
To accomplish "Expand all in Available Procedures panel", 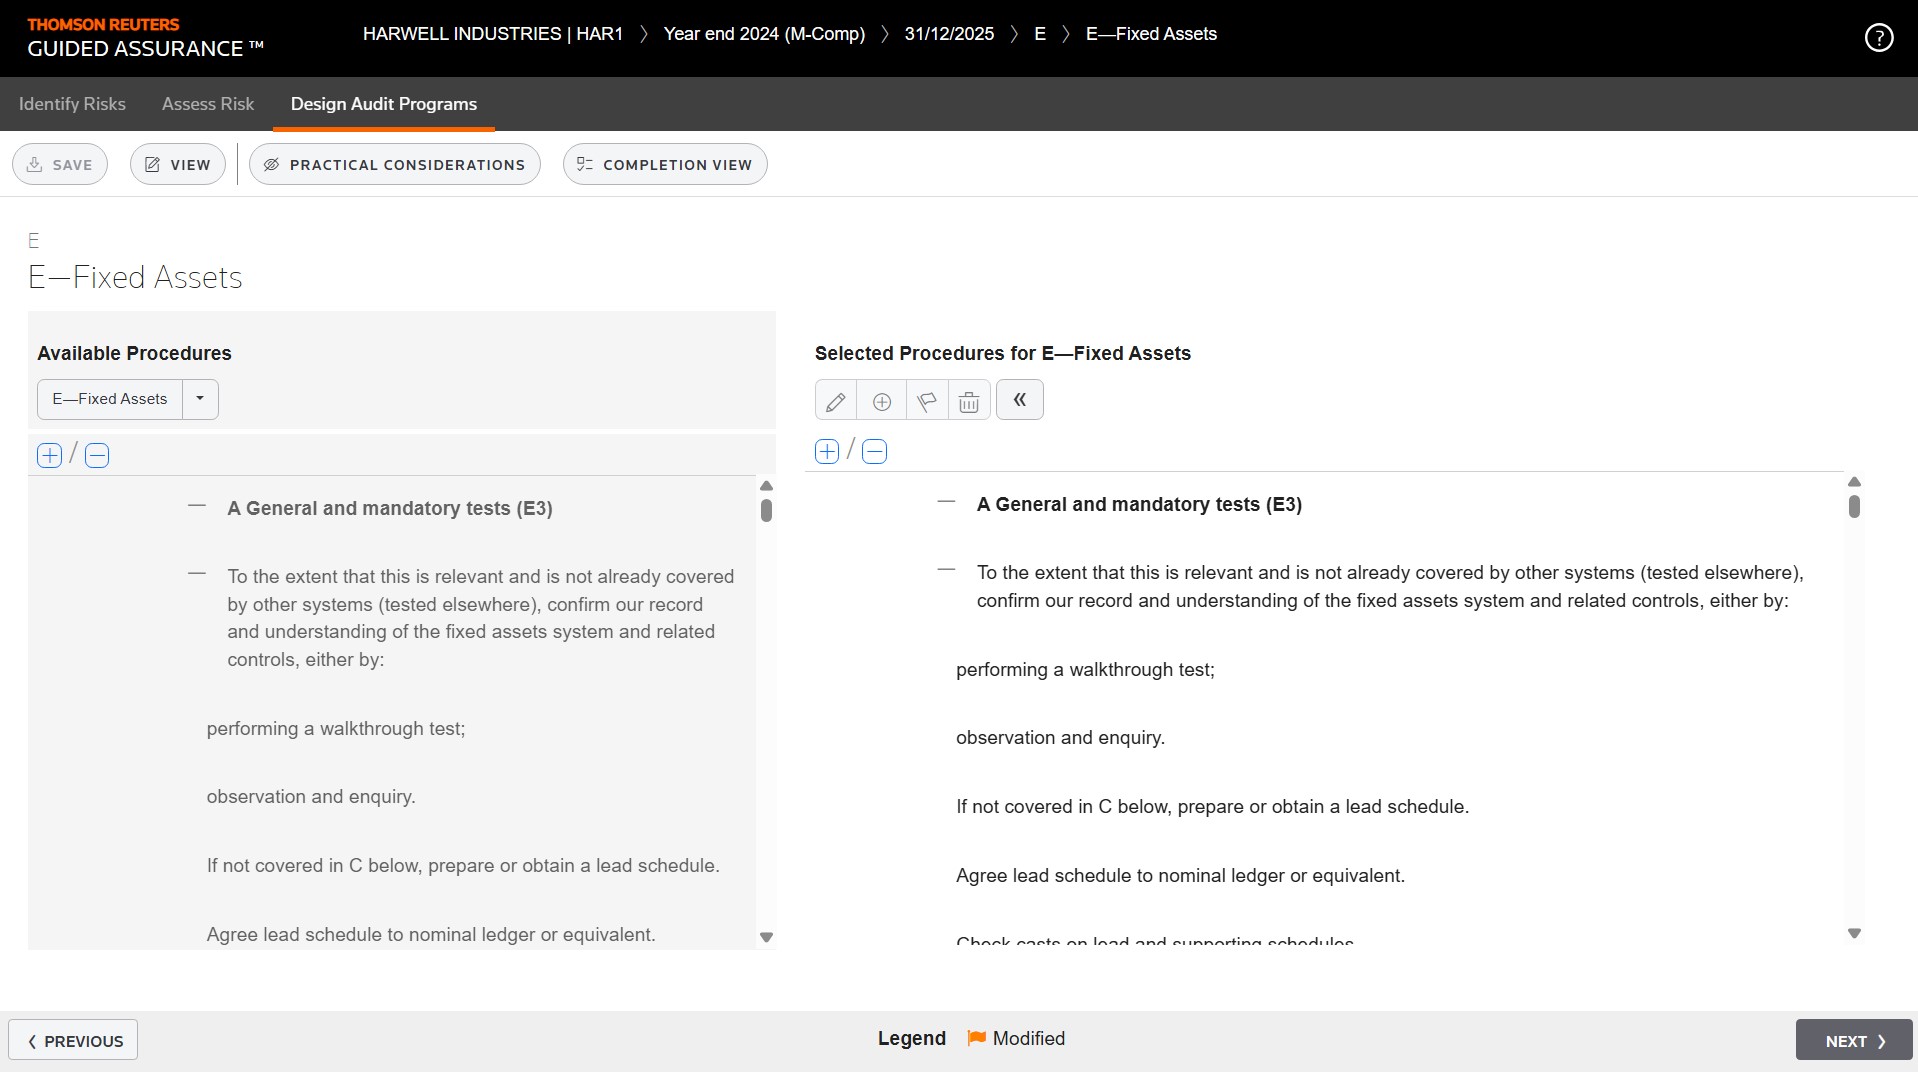I will [x=49, y=456].
